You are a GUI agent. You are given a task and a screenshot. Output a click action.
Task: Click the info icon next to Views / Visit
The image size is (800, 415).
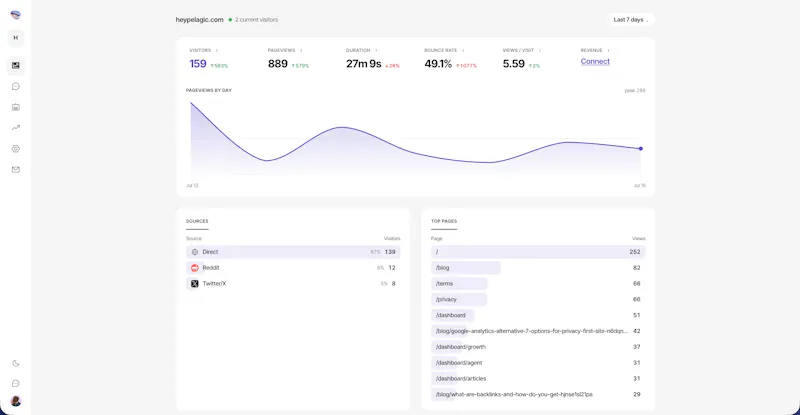(540, 51)
